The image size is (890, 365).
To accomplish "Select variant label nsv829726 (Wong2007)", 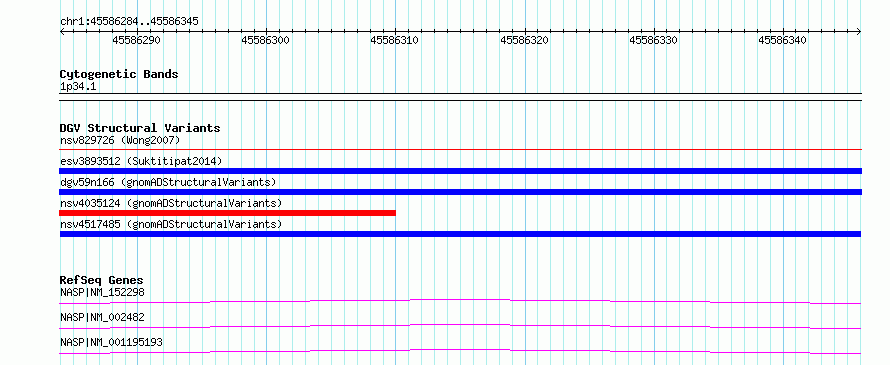I will [x=120, y=140].
